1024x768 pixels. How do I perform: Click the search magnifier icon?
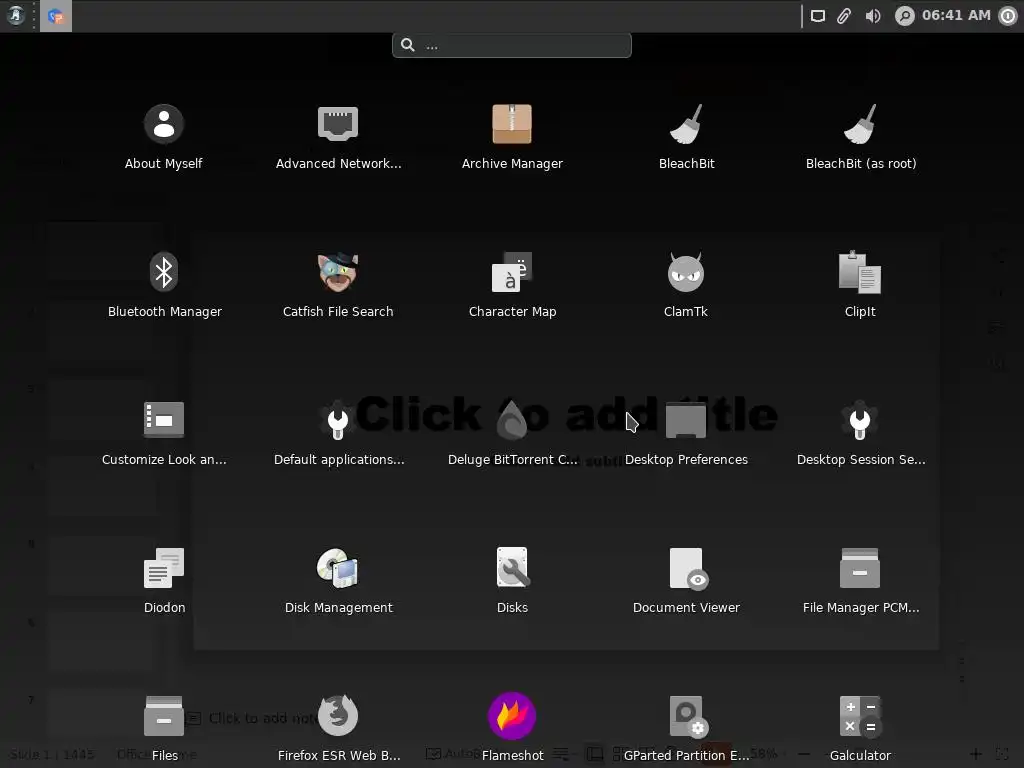click(408, 45)
